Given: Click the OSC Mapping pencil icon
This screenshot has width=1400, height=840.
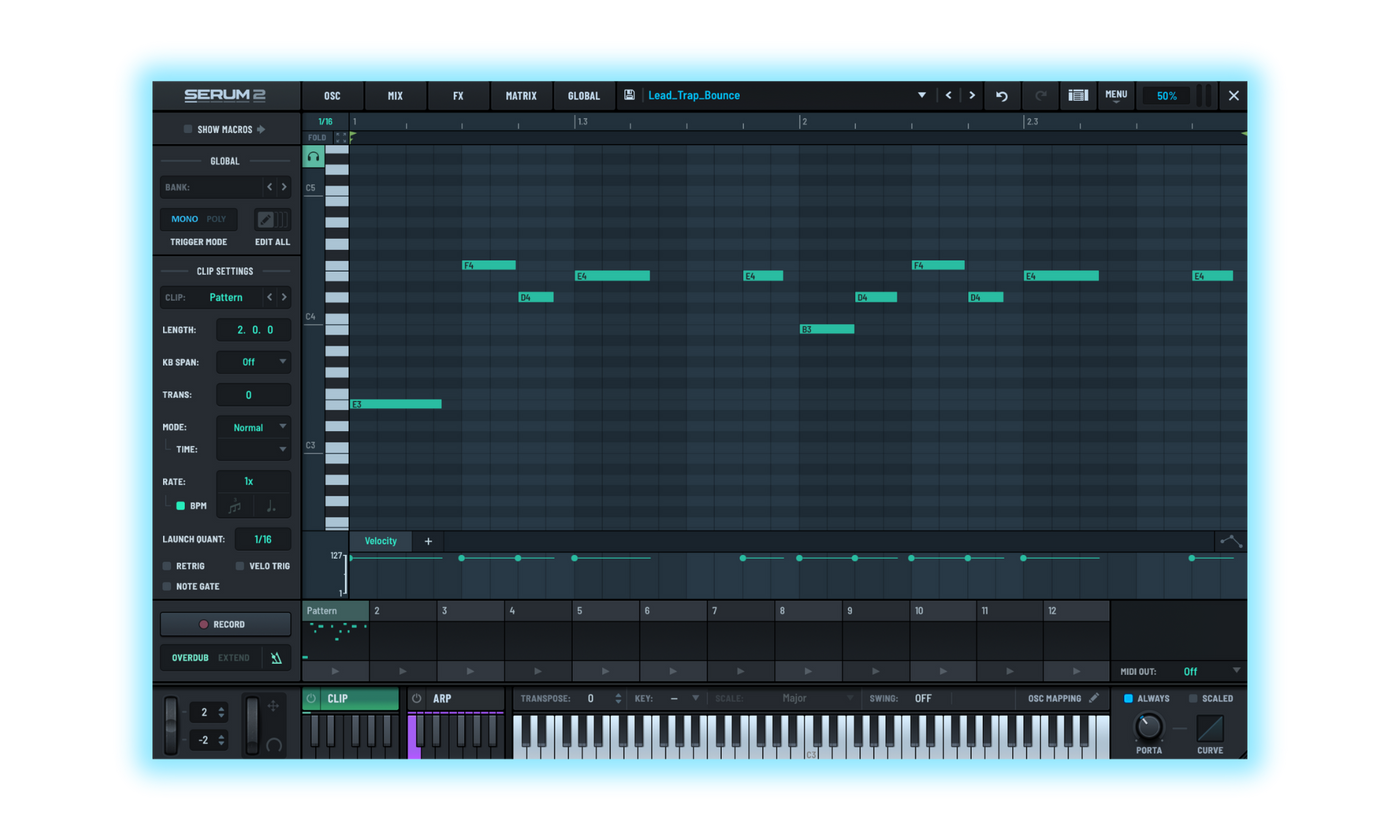Looking at the screenshot, I should click(1094, 698).
